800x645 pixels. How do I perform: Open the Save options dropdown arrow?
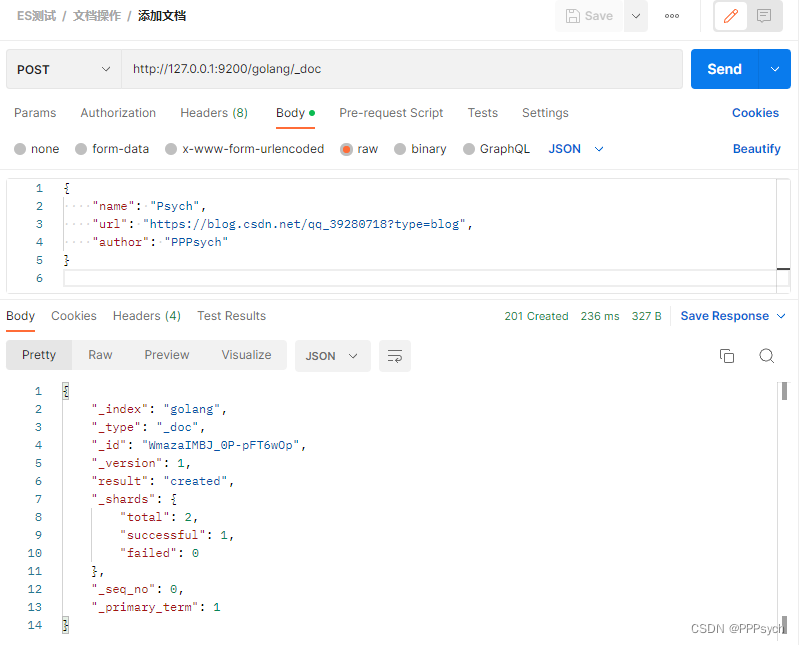pos(636,16)
